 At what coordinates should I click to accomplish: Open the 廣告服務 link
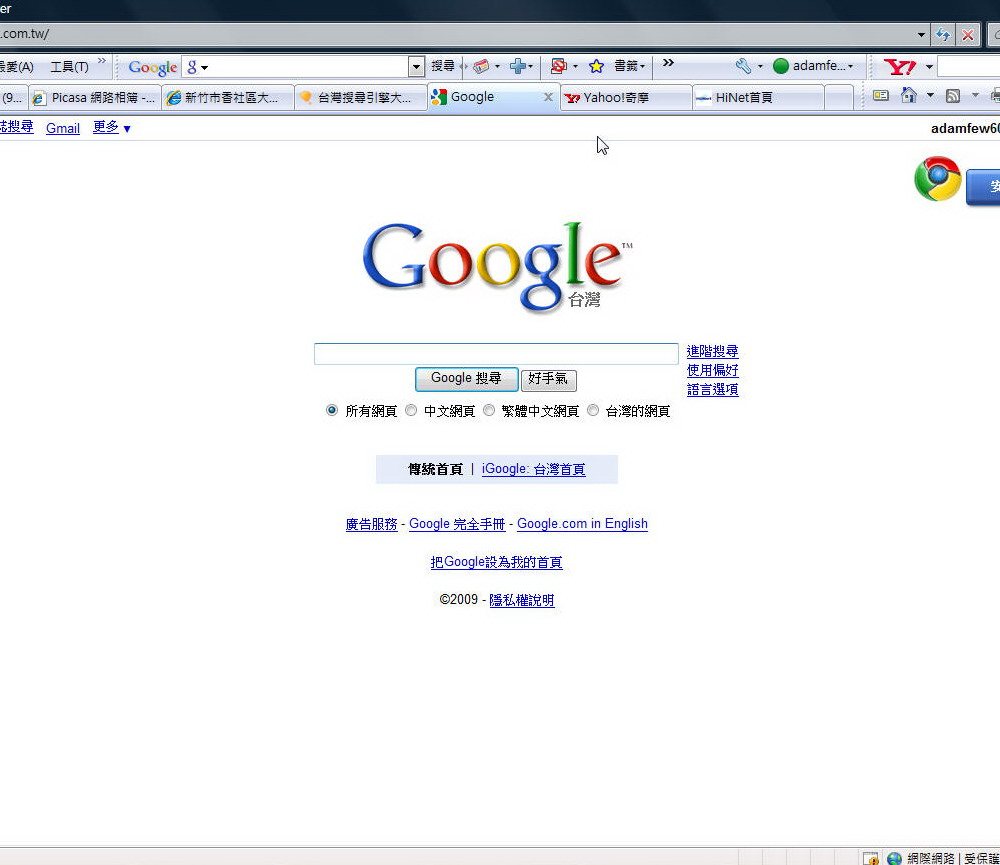pyautogui.click(x=371, y=524)
